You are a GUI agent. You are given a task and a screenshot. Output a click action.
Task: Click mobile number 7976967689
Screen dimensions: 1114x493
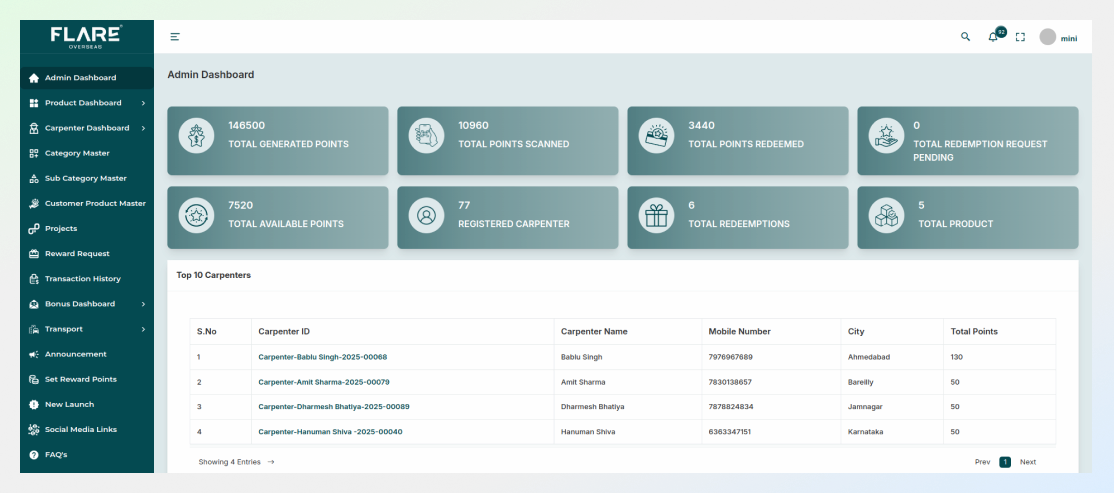tap(730, 357)
